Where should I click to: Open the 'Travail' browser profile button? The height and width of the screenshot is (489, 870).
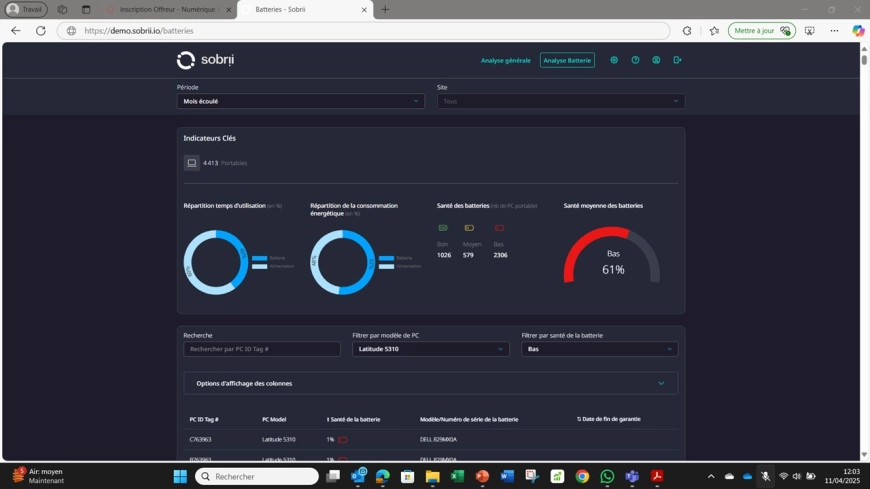(x=26, y=9)
